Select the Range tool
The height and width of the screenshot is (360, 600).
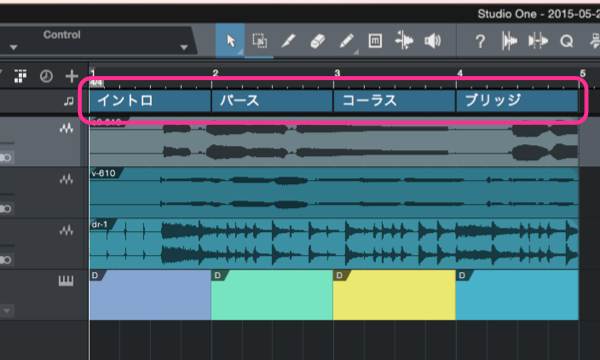(x=259, y=41)
